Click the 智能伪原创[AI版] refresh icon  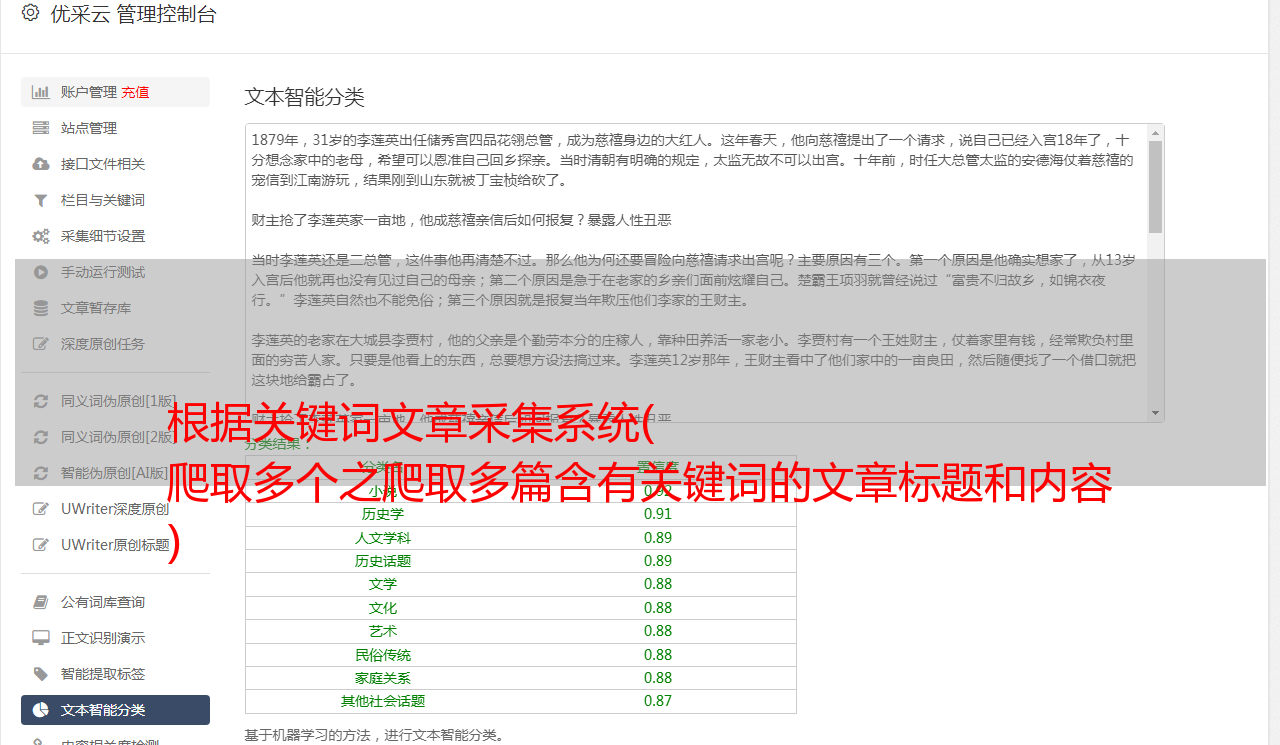pos(41,473)
